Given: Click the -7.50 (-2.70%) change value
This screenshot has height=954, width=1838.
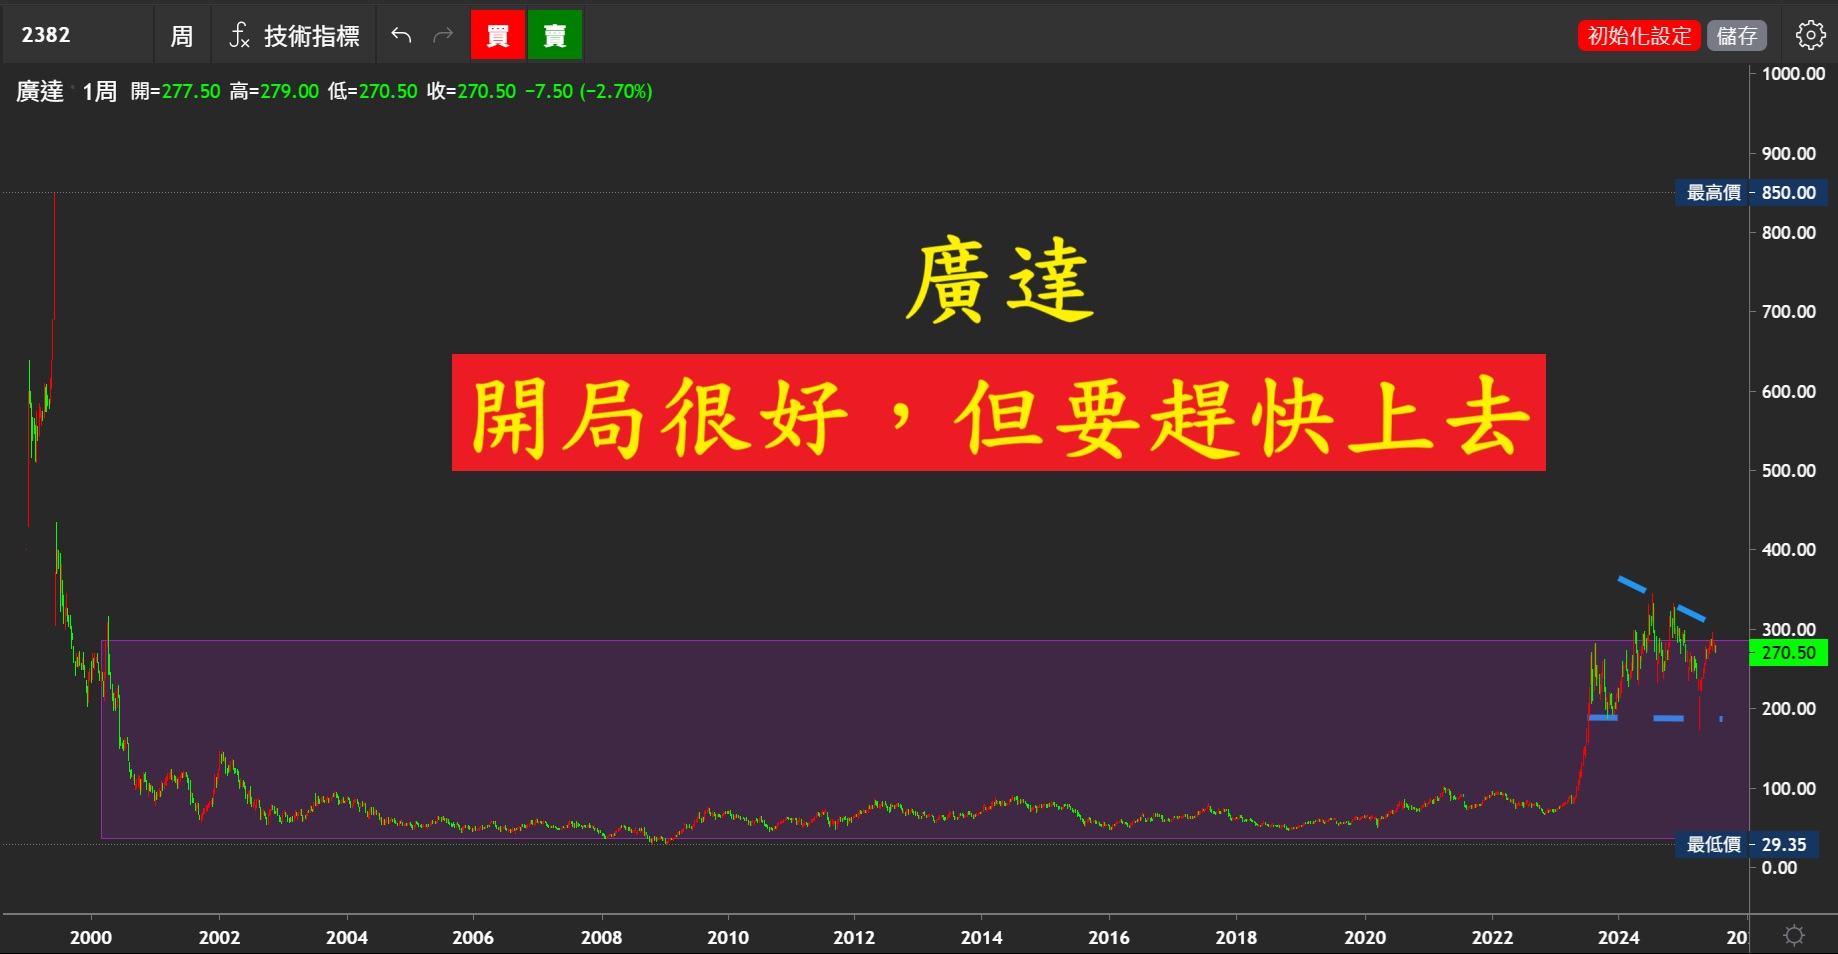Looking at the screenshot, I should [589, 91].
